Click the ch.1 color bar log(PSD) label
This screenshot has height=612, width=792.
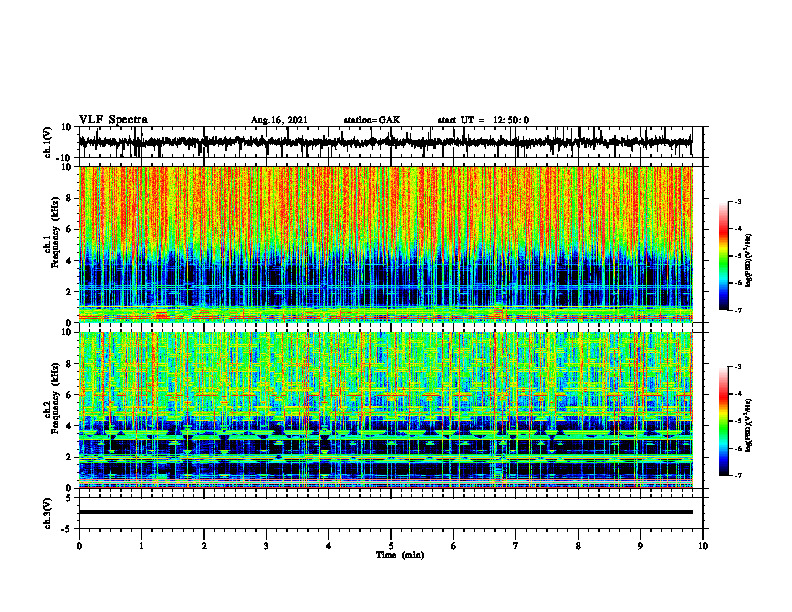(x=749, y=260)
